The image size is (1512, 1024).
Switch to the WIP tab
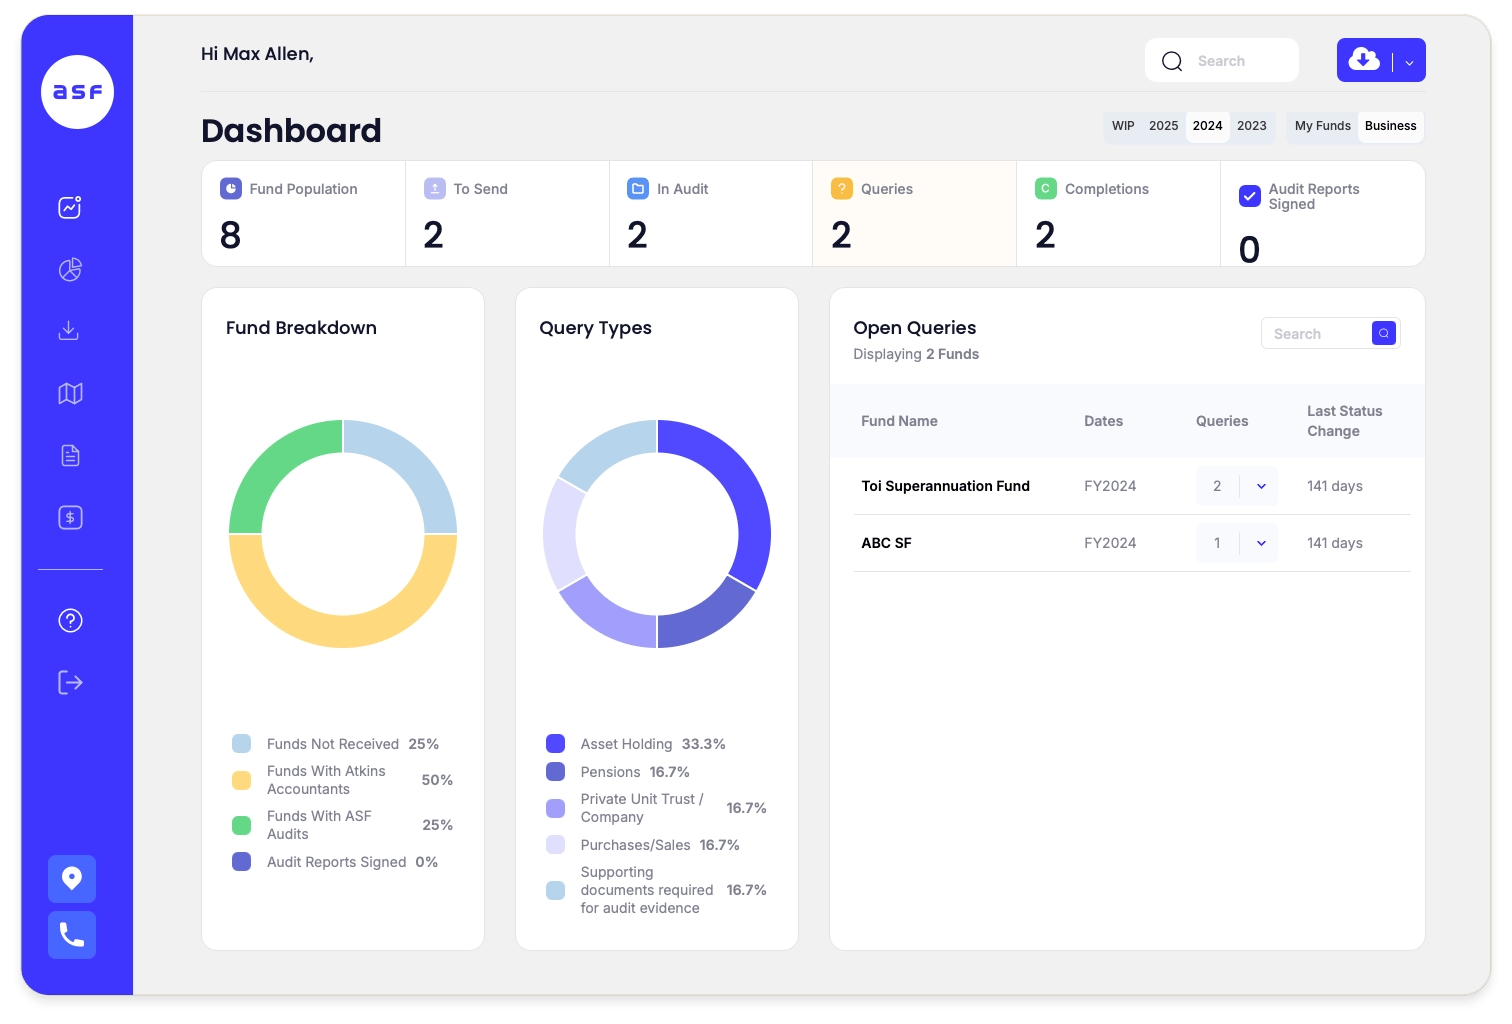[1123, 126]
